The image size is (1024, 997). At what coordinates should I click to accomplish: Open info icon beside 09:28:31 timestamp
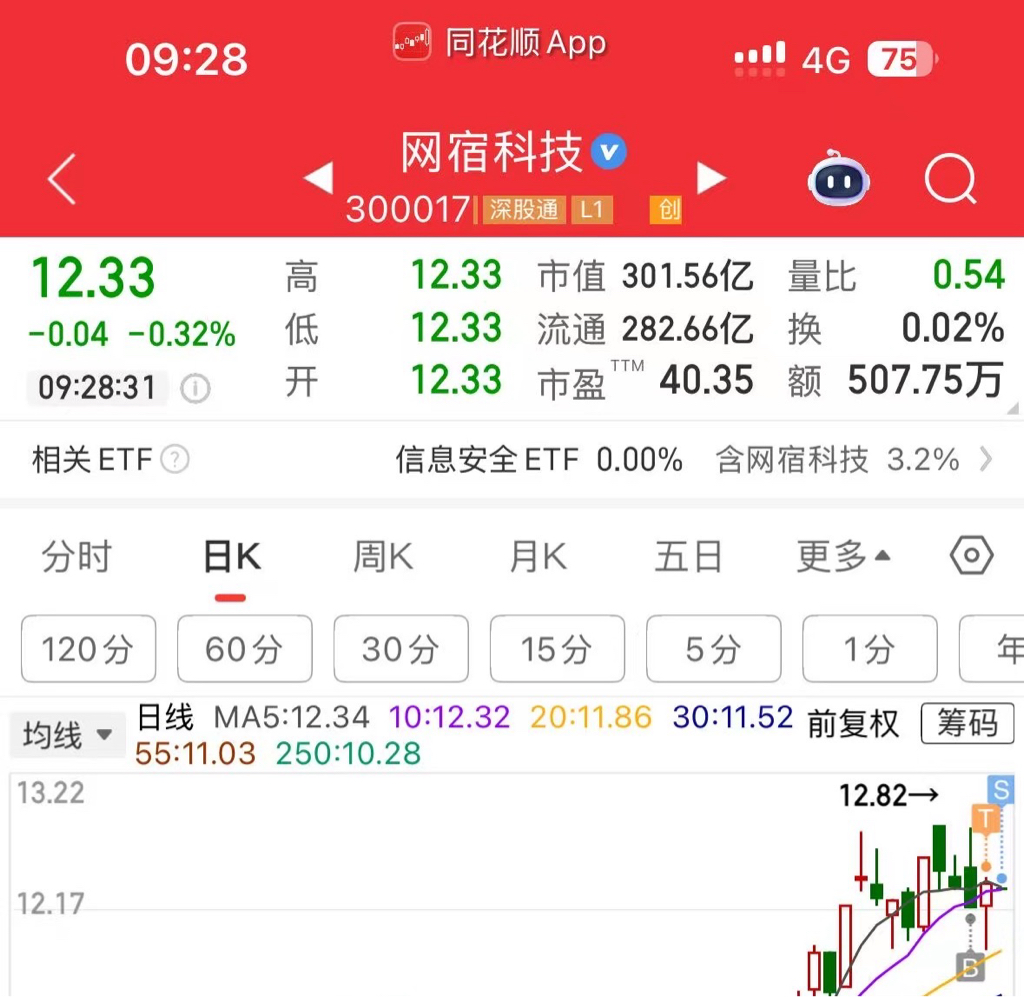tap(195, 388)
